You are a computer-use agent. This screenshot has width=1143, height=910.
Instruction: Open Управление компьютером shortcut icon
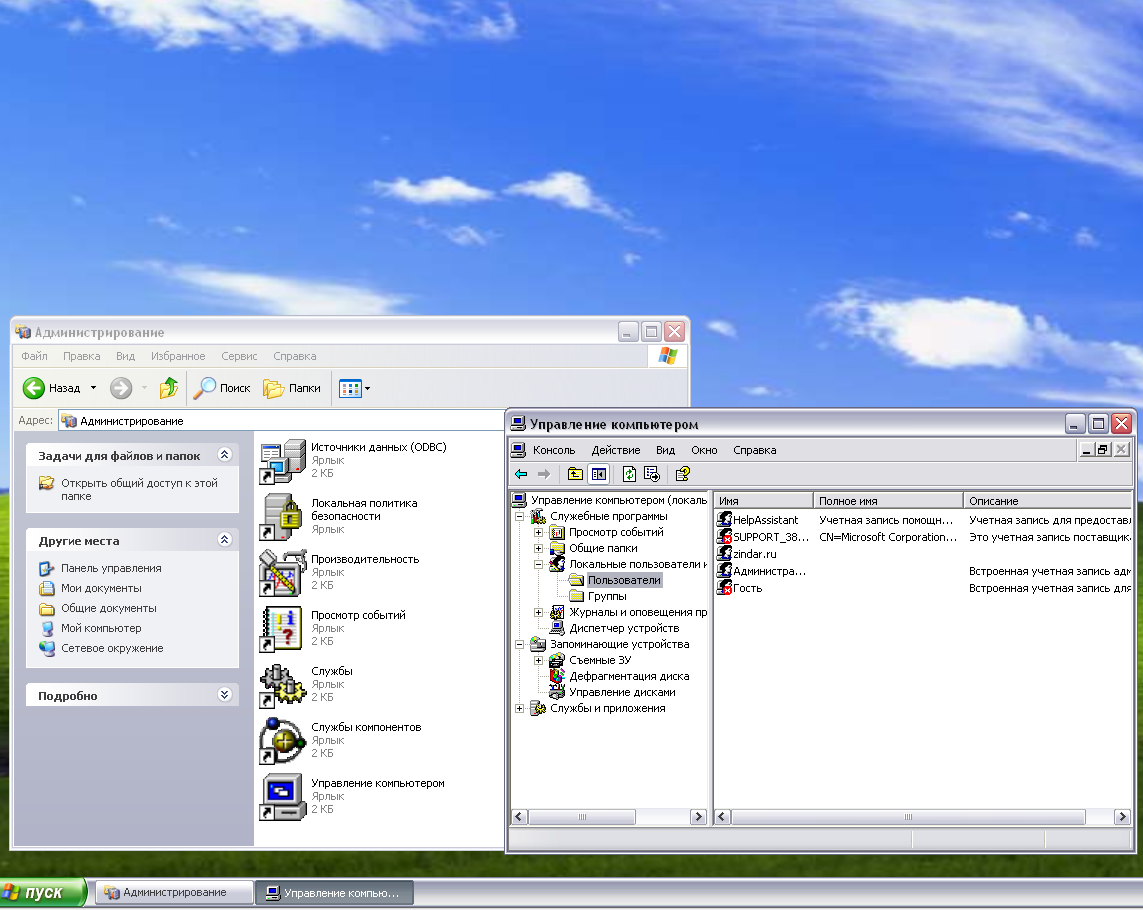[x=282, y=797]
